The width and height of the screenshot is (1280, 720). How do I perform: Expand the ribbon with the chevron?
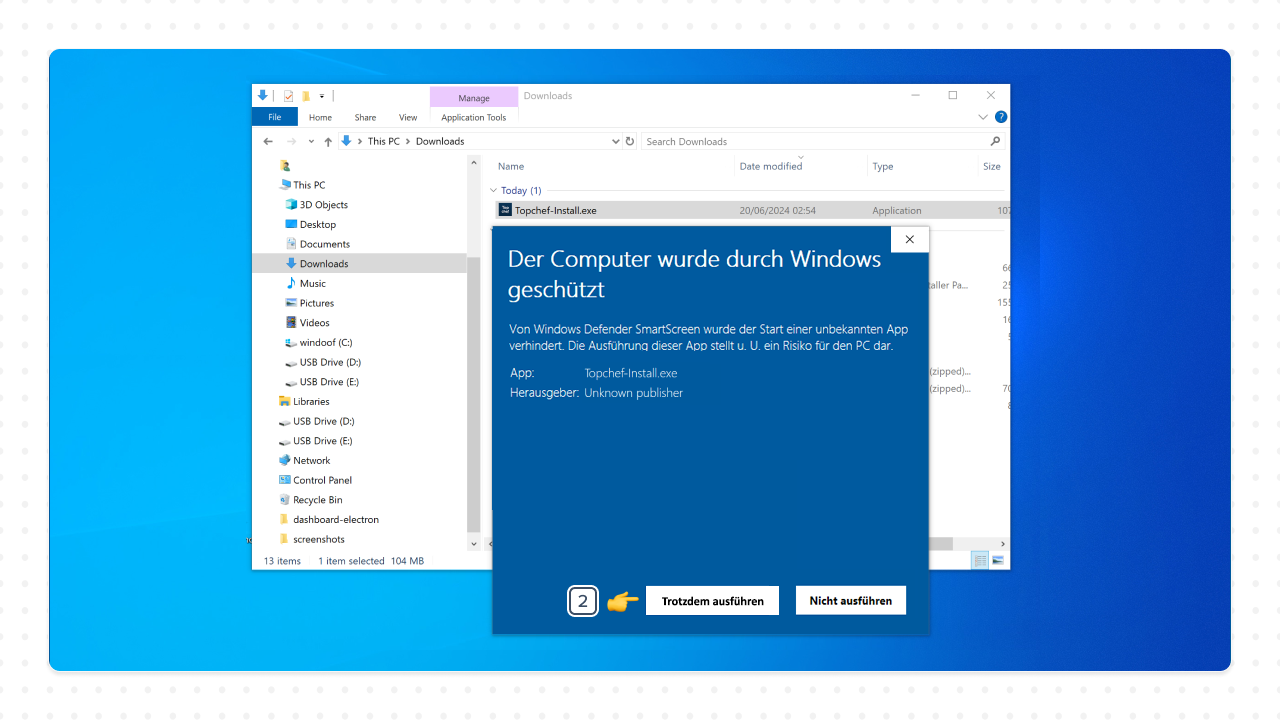pos(983,117)
